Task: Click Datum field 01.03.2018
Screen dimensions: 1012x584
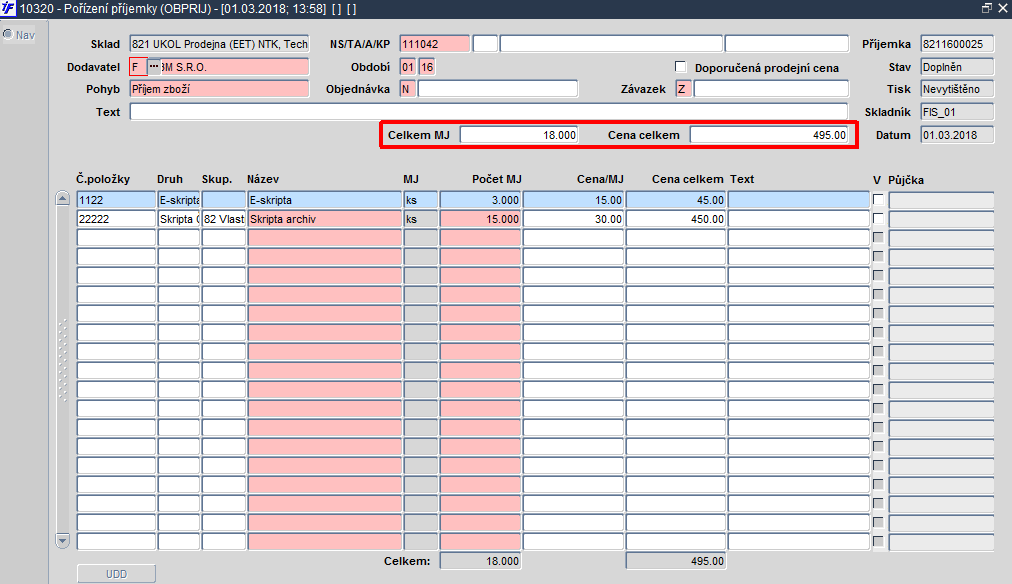Action: click(957, 135)
